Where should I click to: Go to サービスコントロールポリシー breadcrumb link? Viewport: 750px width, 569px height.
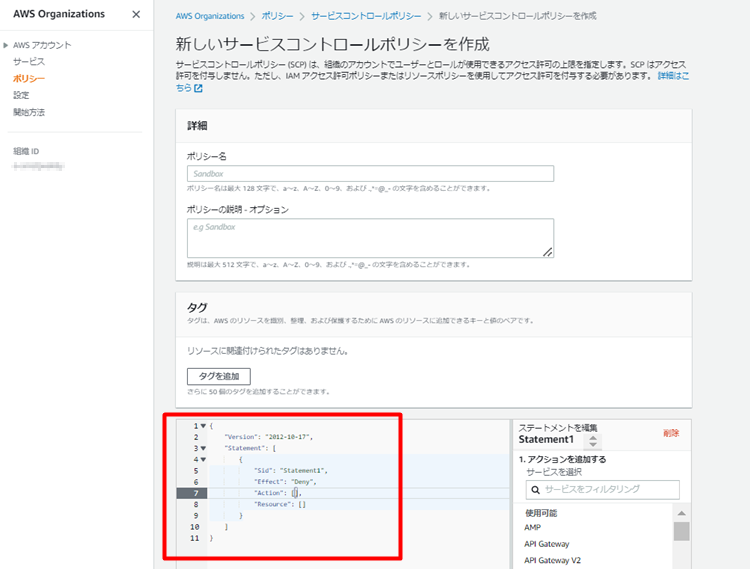pyautogui.click(x=366, y=16)
